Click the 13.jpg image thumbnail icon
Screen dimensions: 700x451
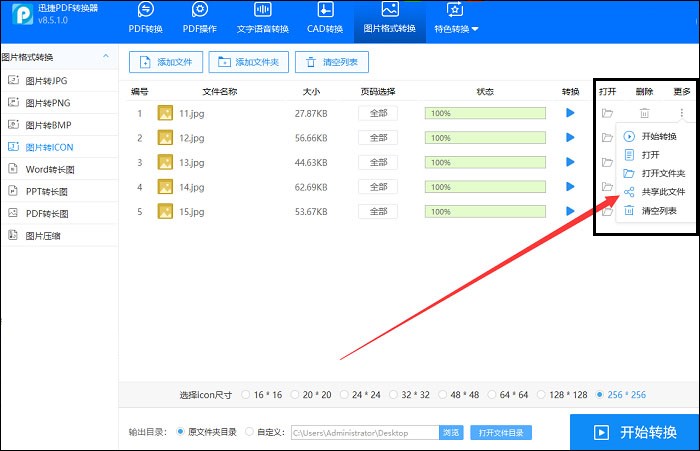pos(165,162)
